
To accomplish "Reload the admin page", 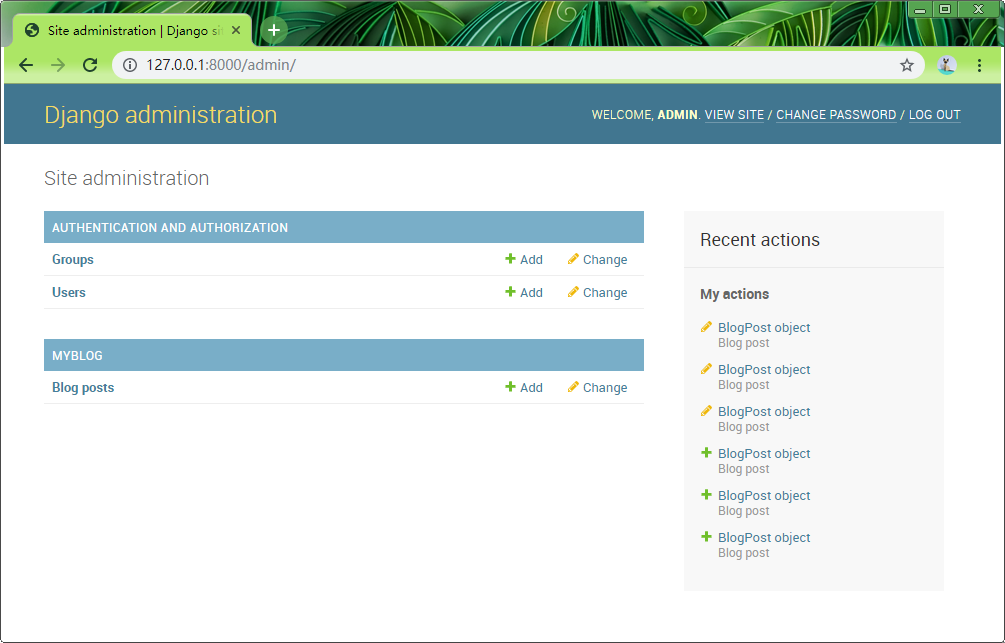I will pyautogui.click(x=90, y=65).
